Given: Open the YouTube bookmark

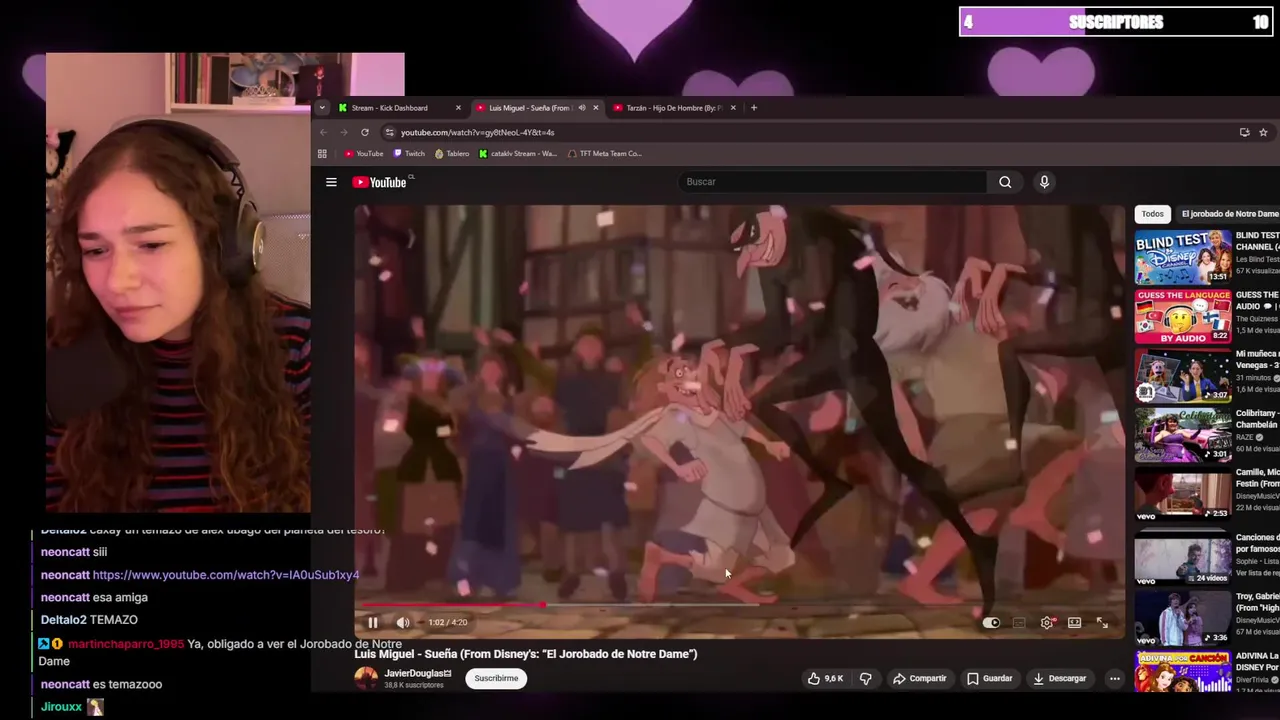Looking at the screenshot, I should 364,154.
